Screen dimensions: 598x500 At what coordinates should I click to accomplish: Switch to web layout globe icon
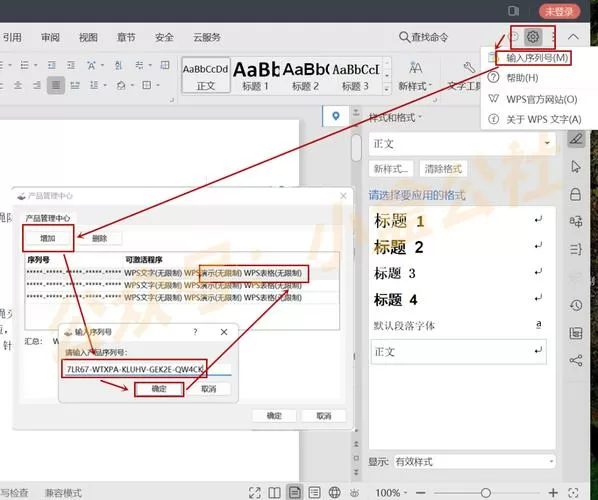point(334,492)
